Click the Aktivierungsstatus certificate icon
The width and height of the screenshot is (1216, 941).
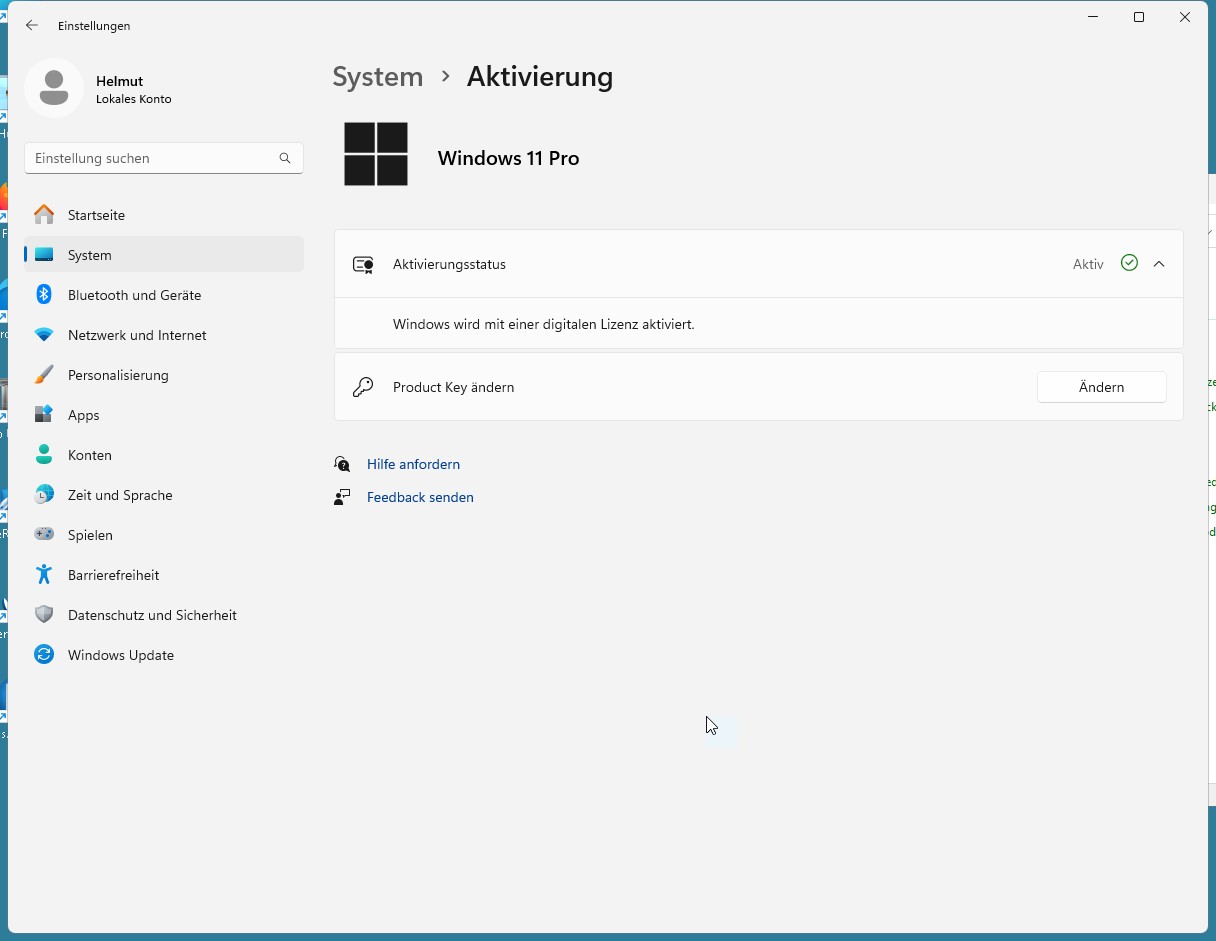coord(363,265)
